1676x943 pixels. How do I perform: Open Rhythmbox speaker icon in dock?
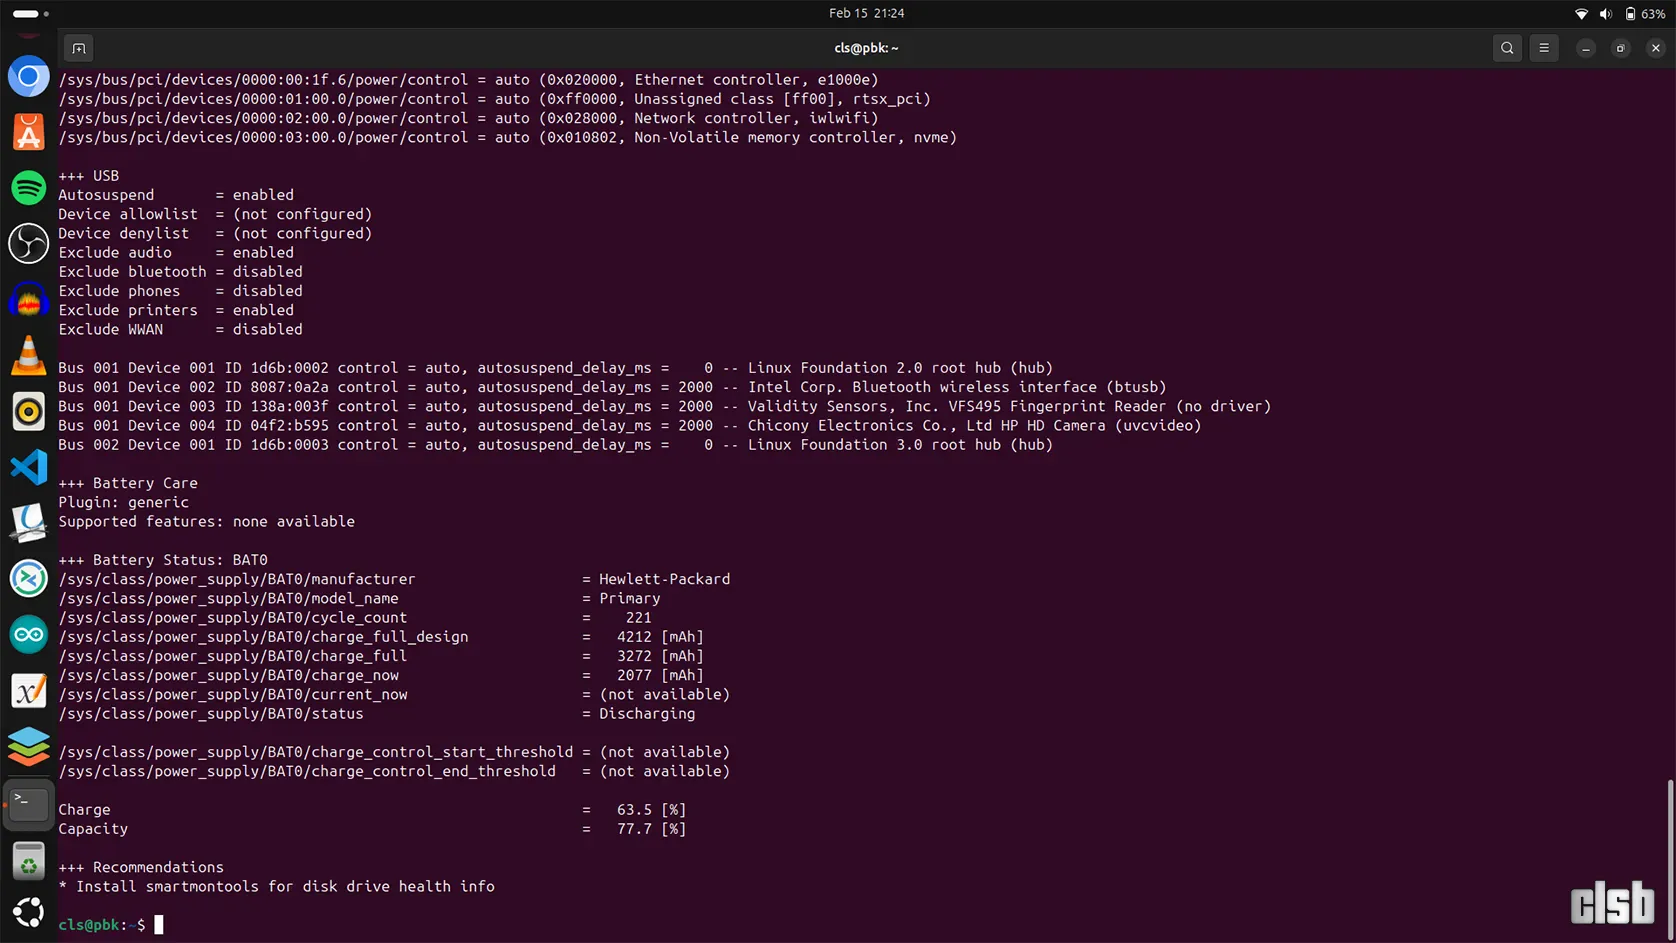28,412
